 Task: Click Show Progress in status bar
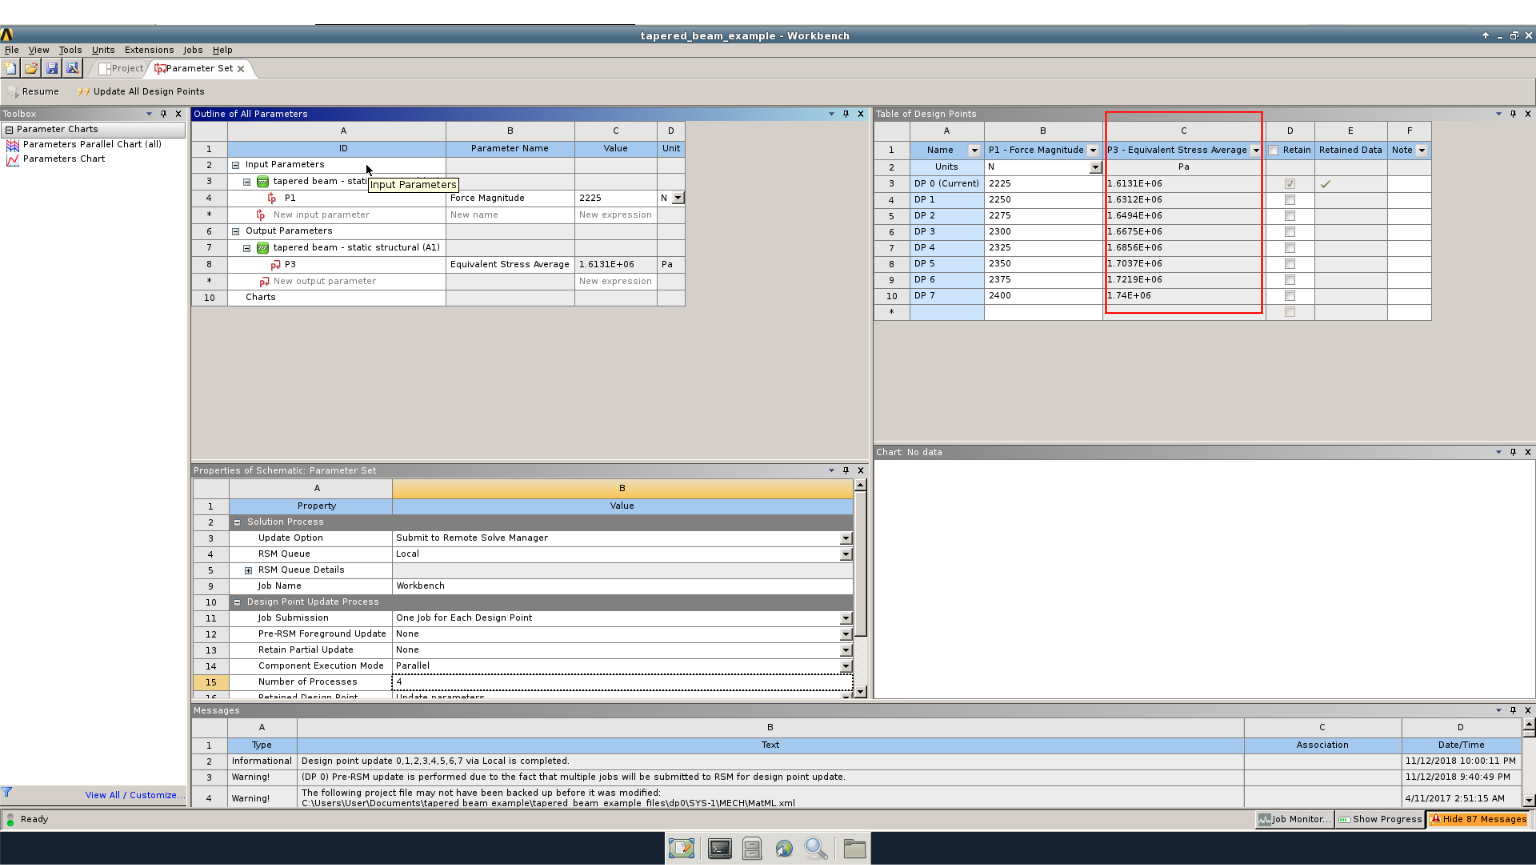tap(1380, 819)
